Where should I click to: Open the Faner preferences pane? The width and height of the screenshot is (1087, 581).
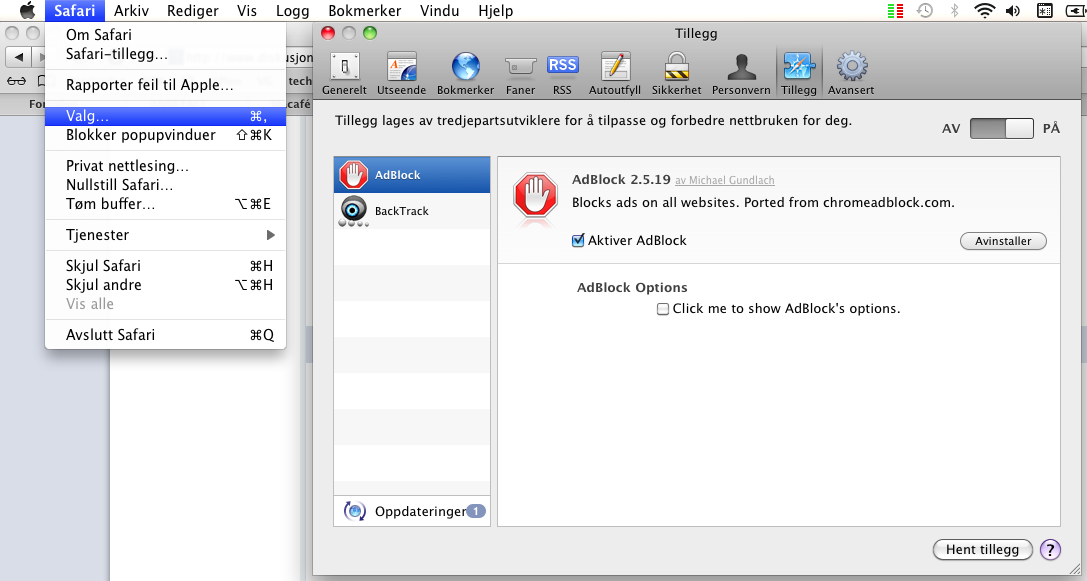pyautogui.click(x=521, y=73)
